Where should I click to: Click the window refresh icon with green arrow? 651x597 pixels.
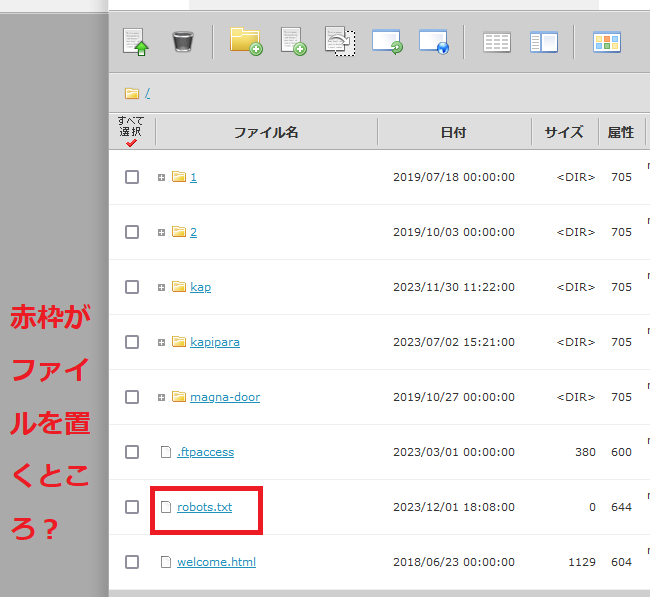[x=386, y=41]
